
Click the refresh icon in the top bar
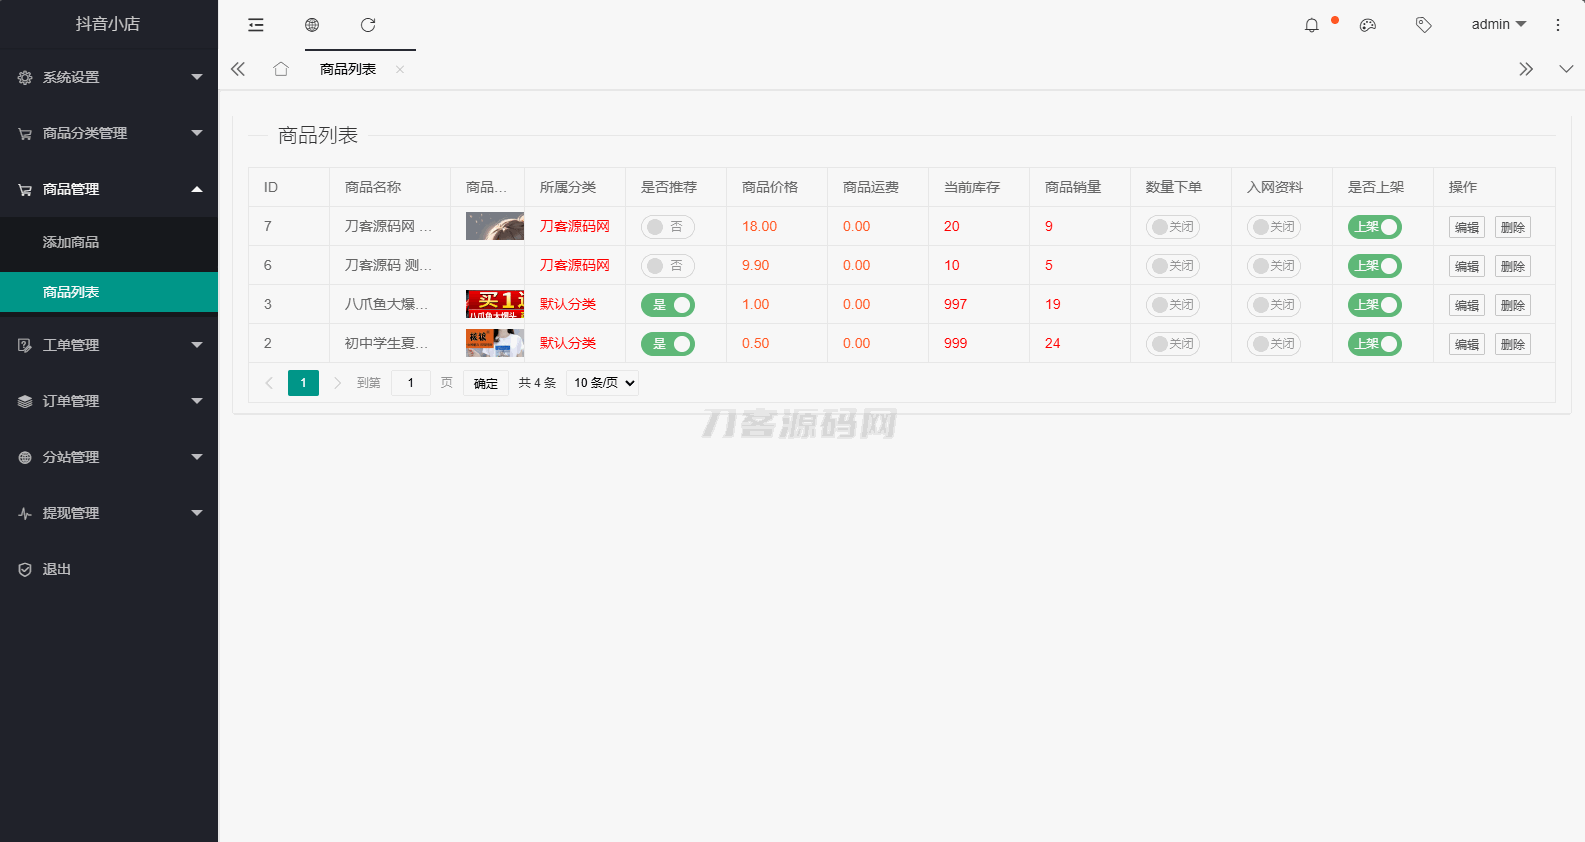pyautogui.click(x=368, y=25)
